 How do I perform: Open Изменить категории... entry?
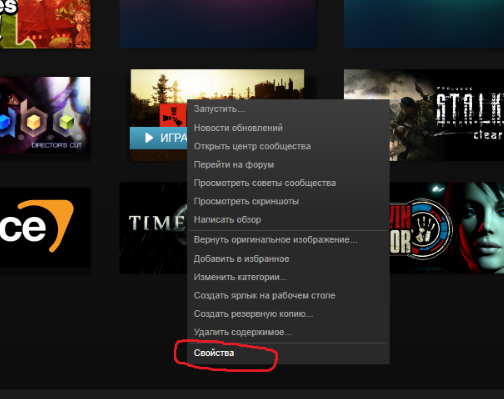(289, 277)
